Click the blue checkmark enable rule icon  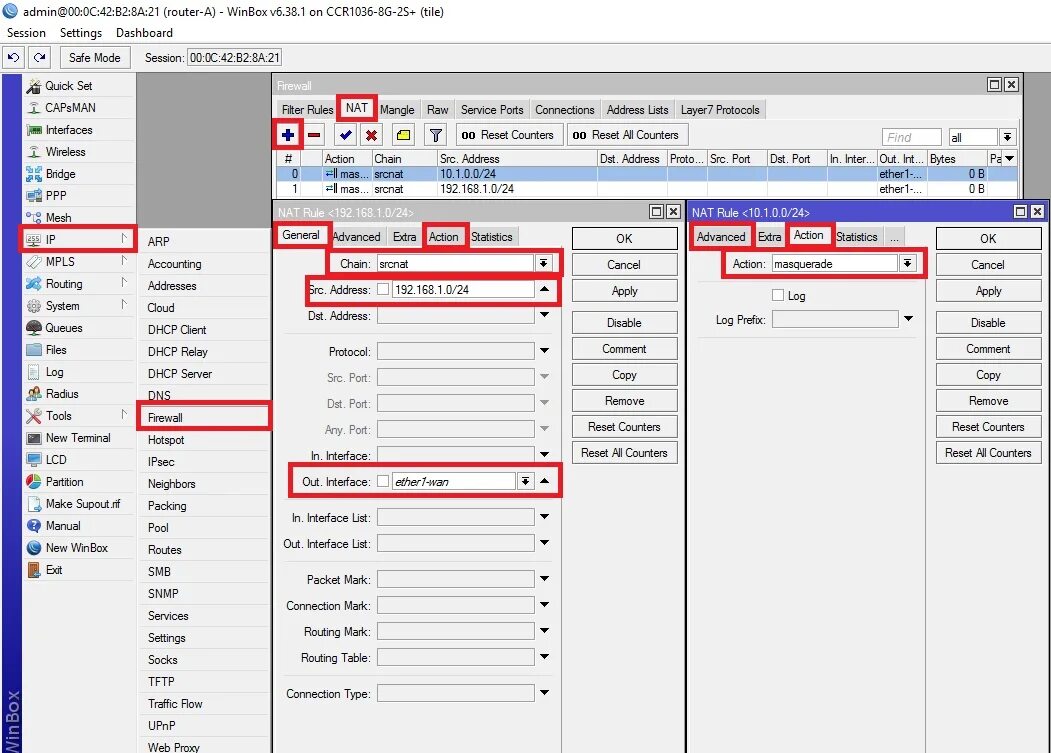(346, 135)
